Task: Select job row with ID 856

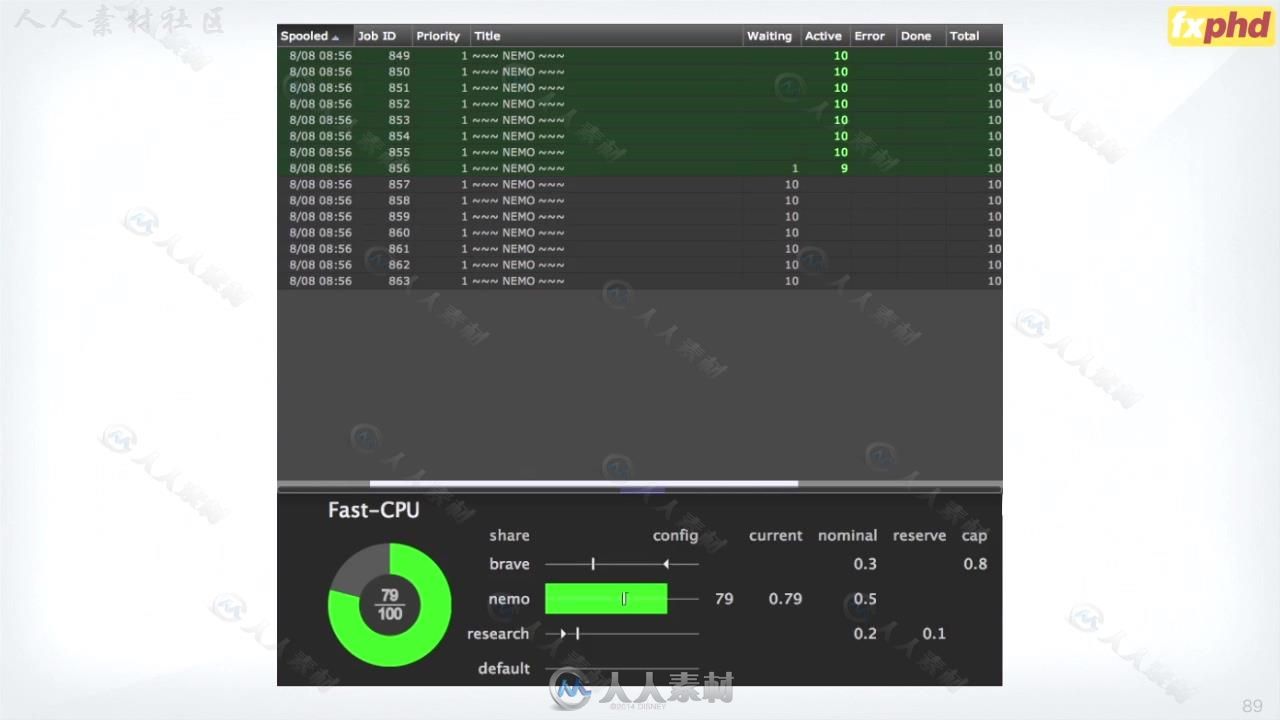Action: click(639, 168)
